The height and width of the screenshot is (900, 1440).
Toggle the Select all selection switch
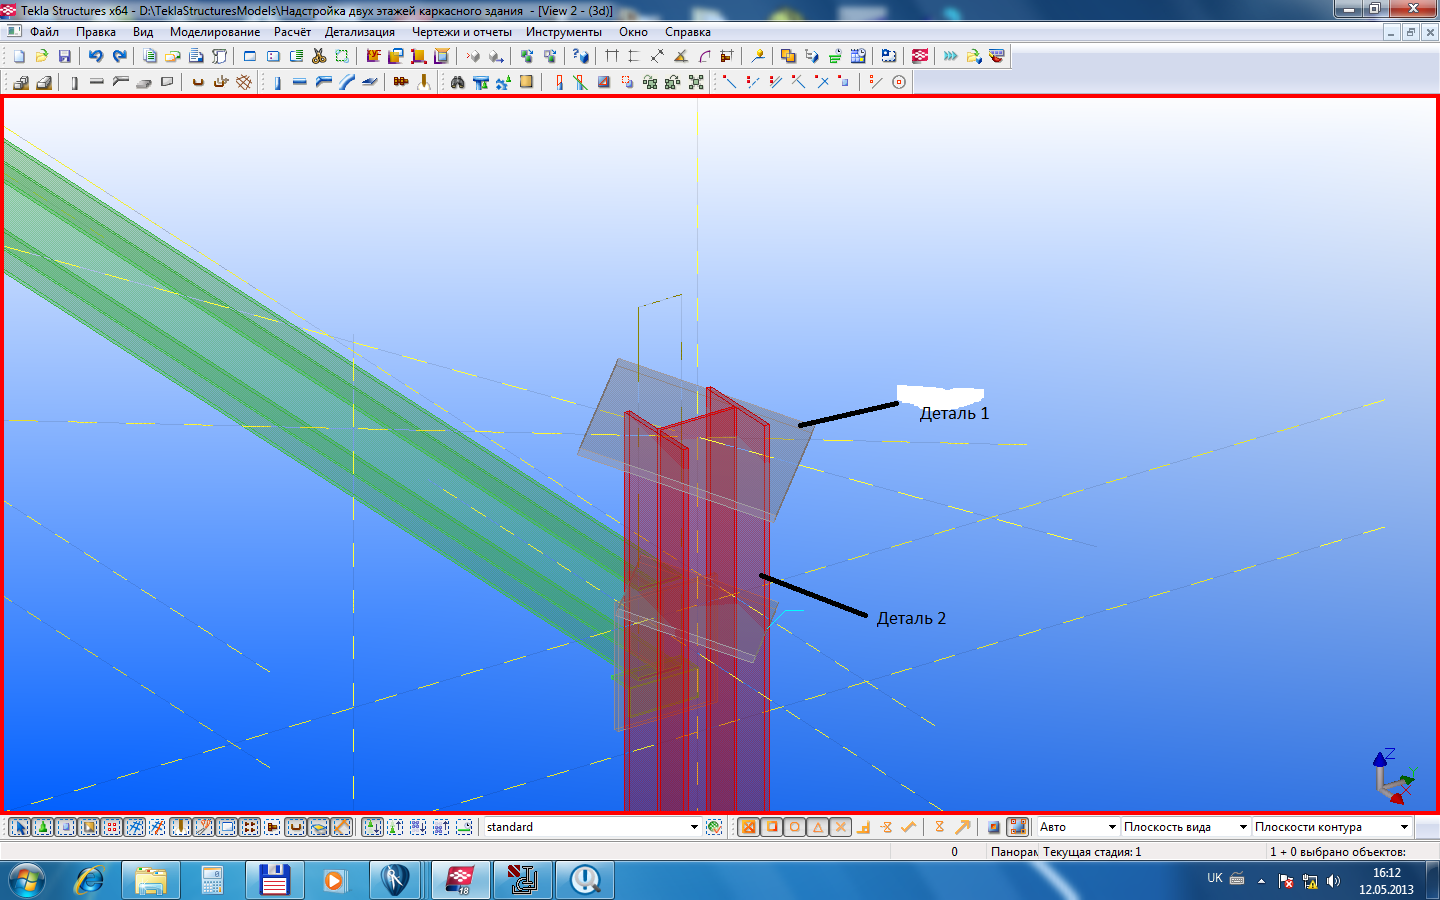pos(19,827)
